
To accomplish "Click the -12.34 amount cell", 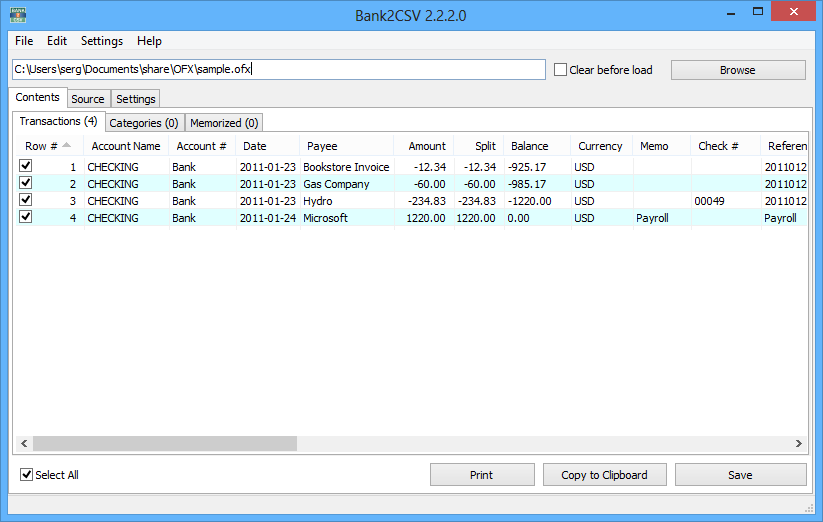I will pos(424,167).
